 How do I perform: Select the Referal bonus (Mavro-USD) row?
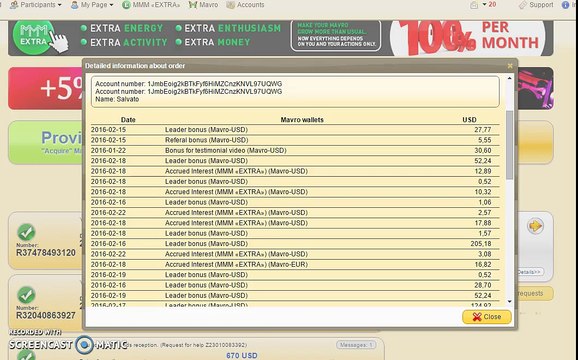295,140
